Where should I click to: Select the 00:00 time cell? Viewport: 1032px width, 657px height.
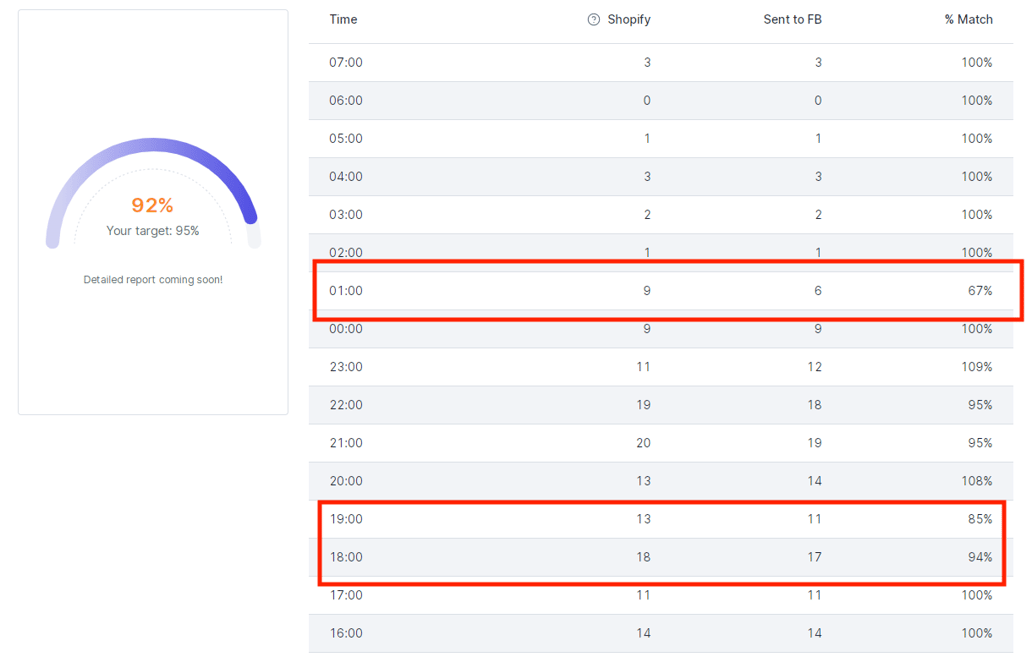(x=346, y=329)
